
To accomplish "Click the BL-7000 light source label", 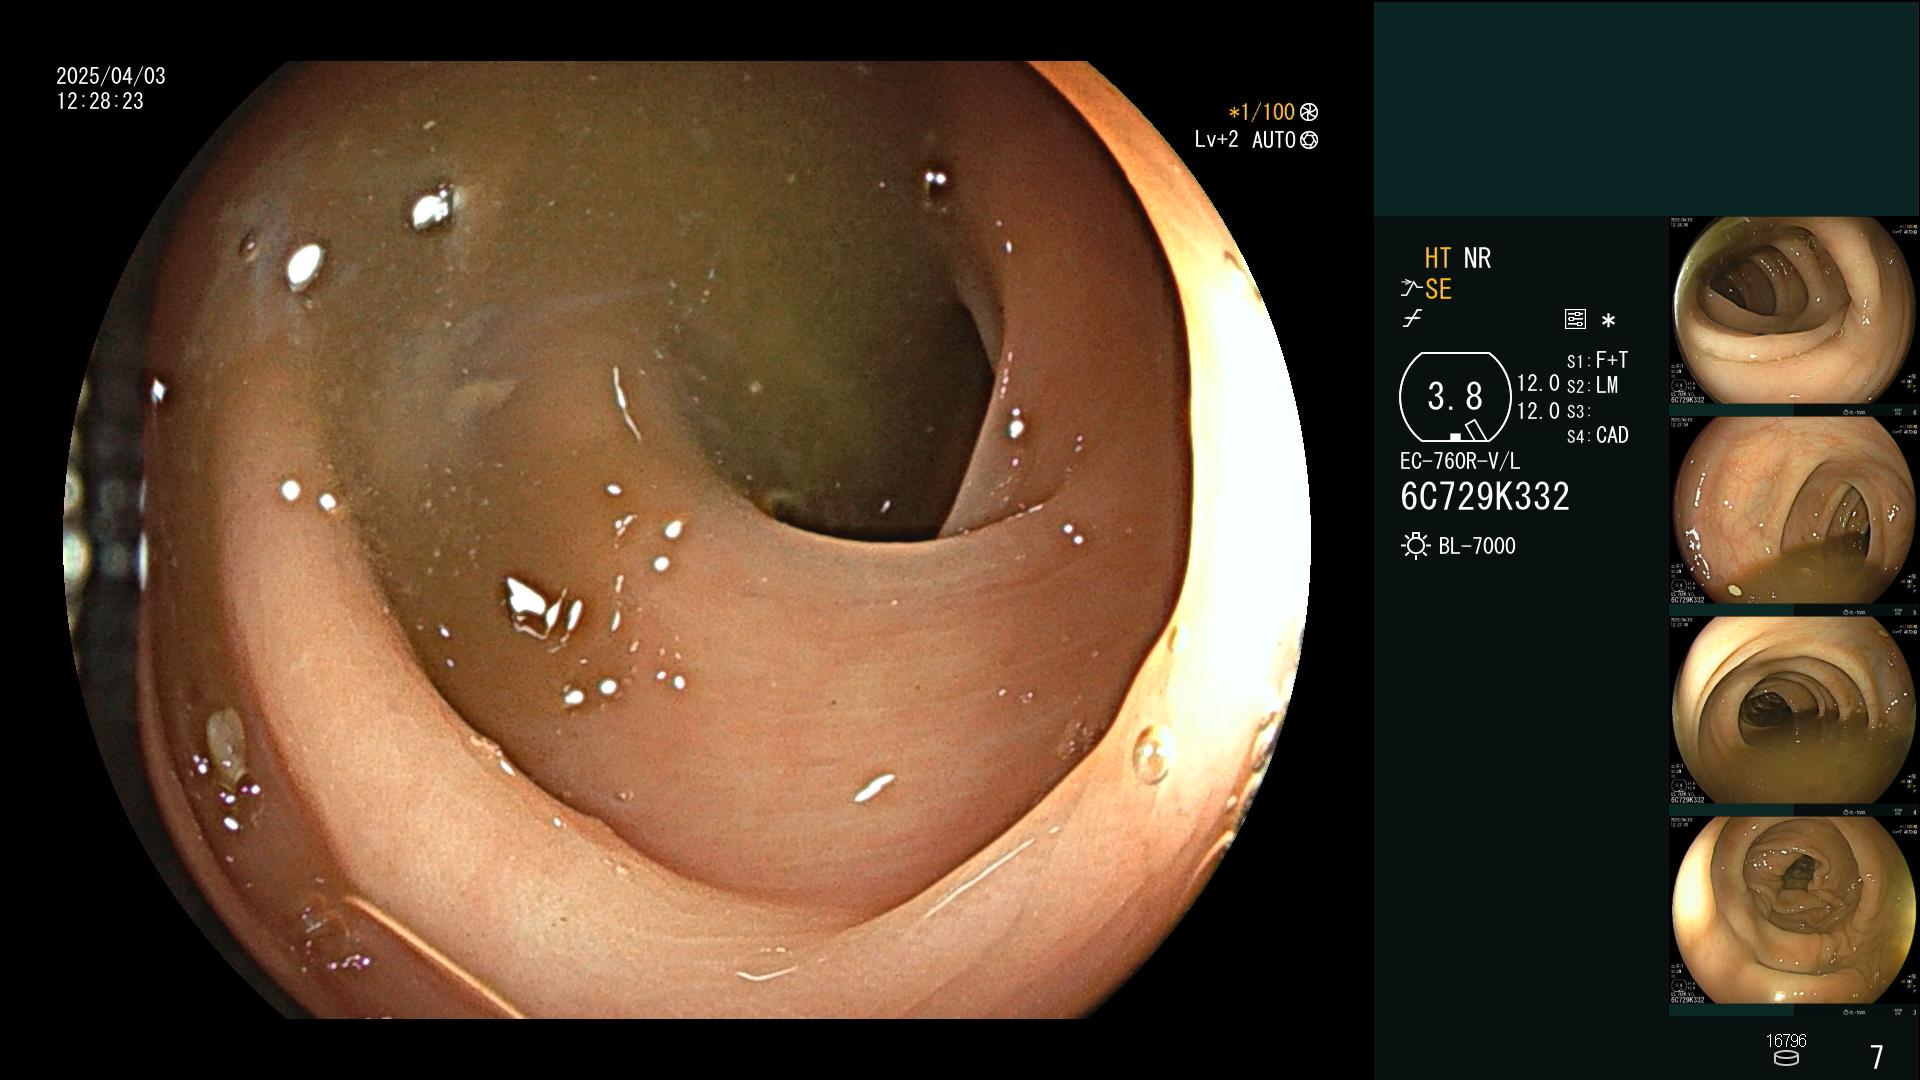I will point(1477,546).
